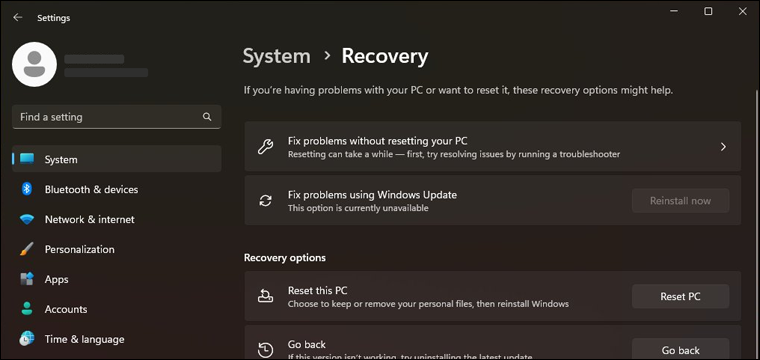The image size is (760, 360).
Task: Click the Go back button
Action: coord(681,349)
